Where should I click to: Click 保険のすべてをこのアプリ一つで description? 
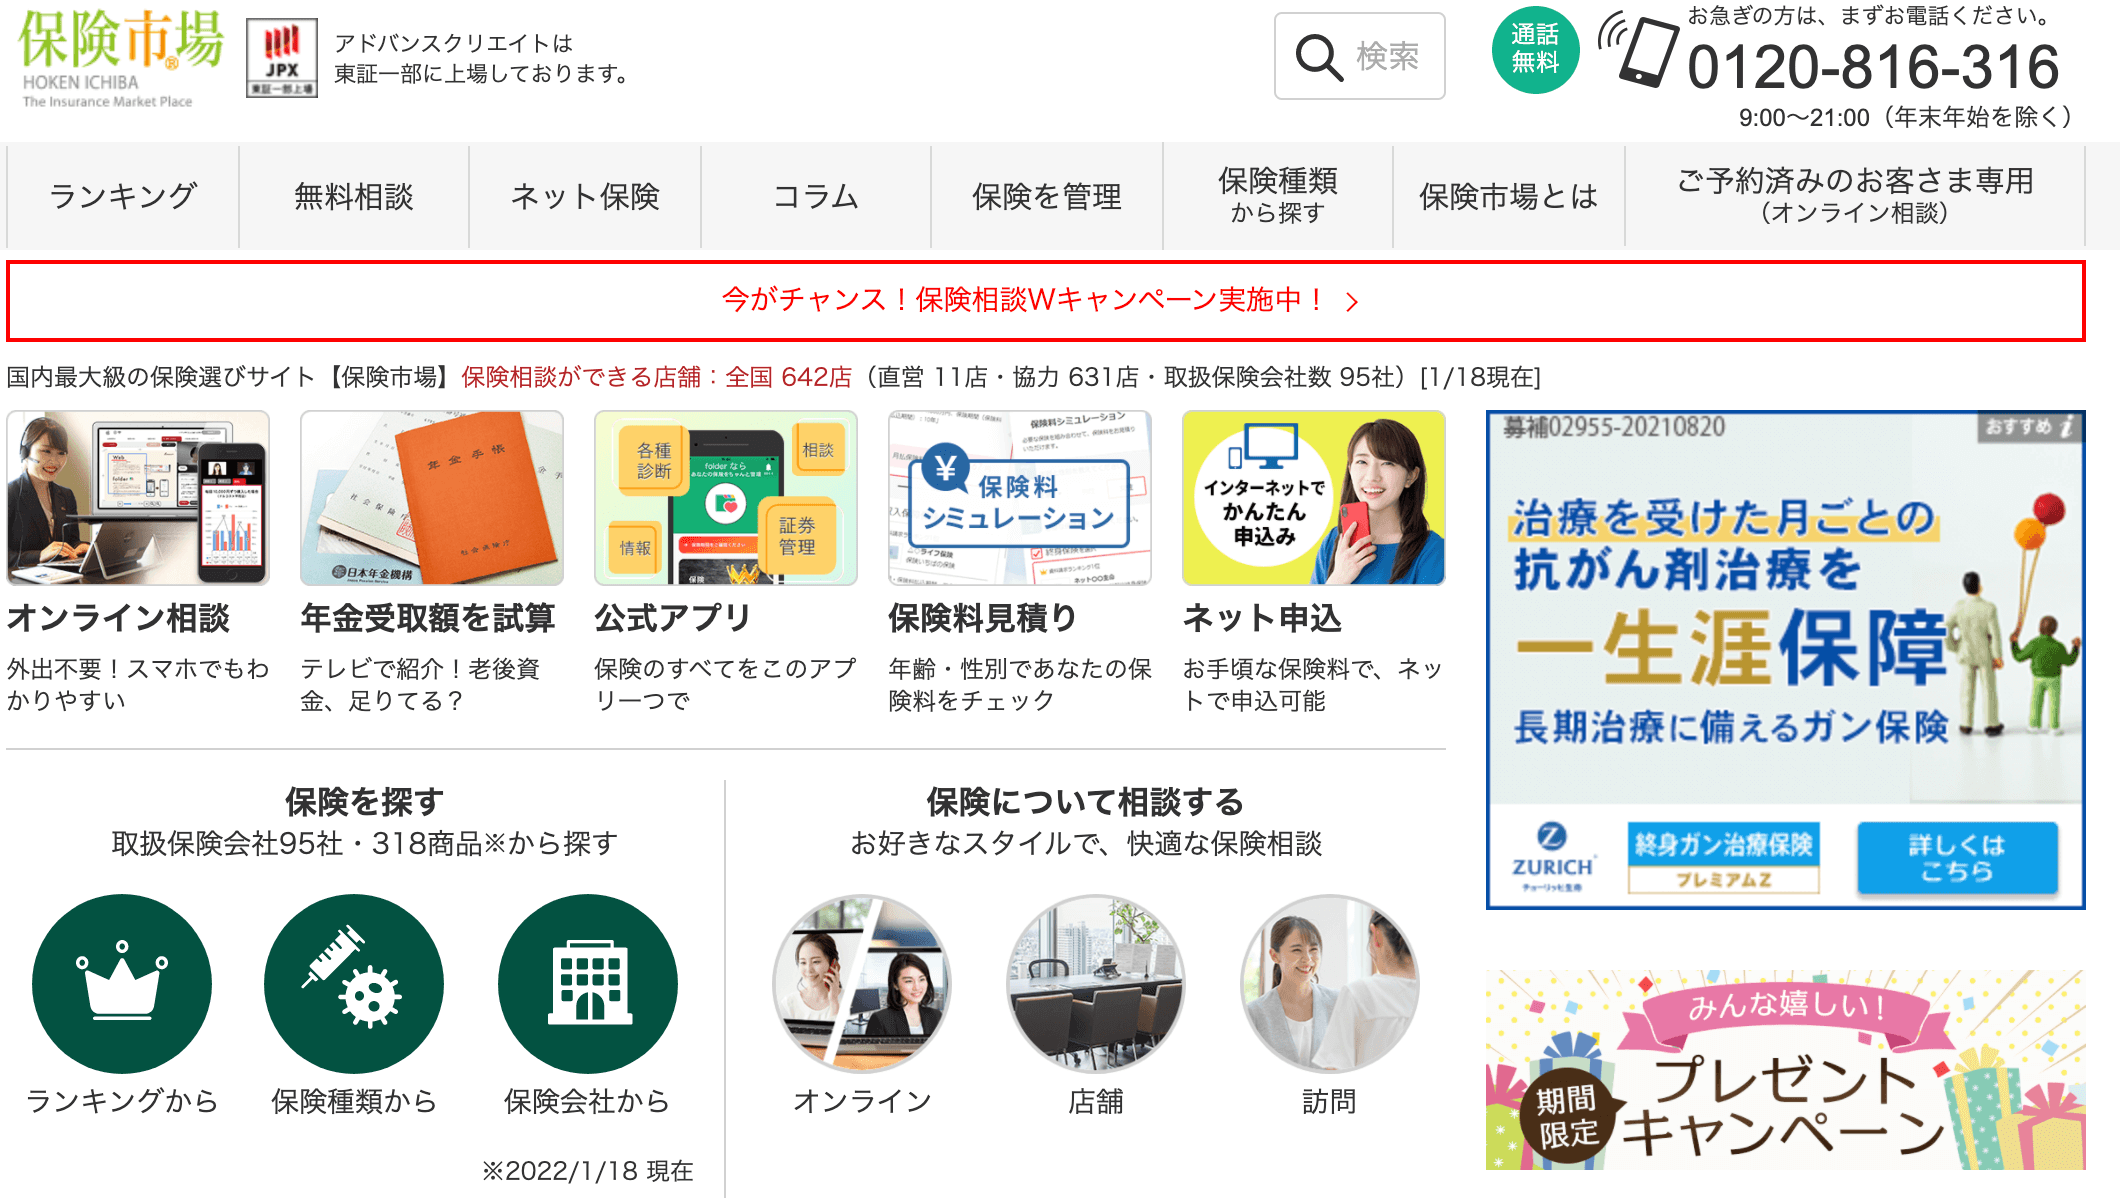[726, 684]
